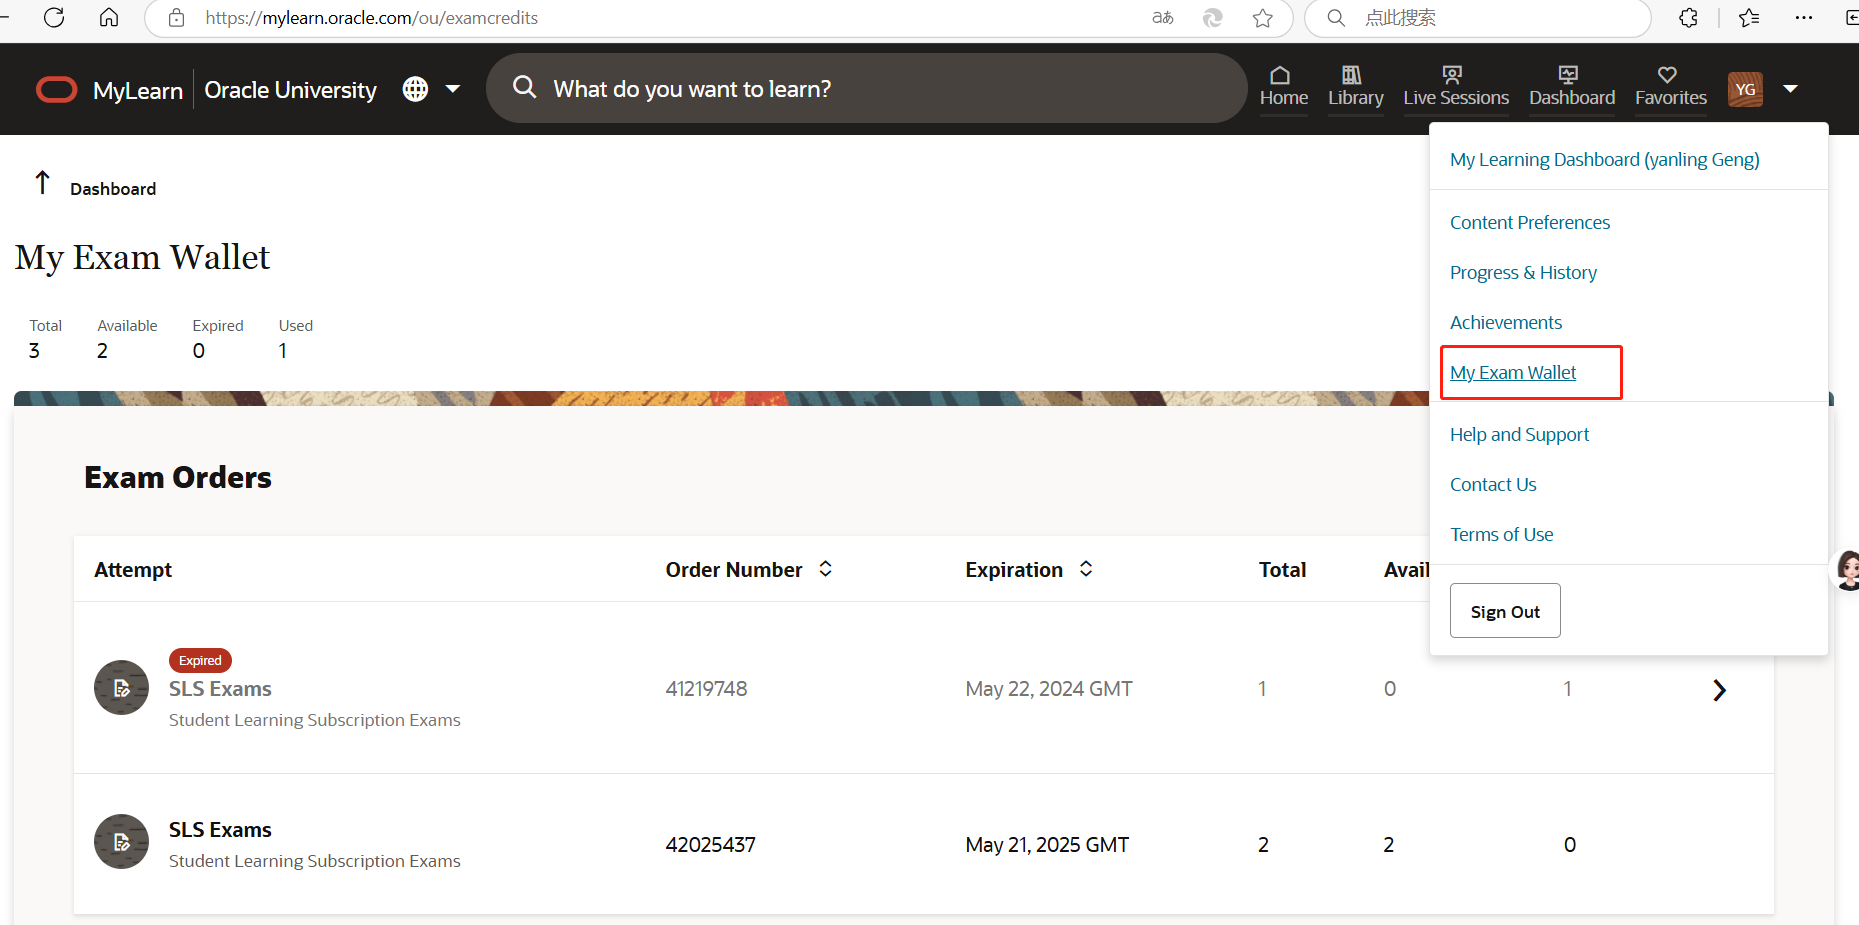Go to Home in navigation bar
Screen dimensions: 1859x925
(1284, 87)
